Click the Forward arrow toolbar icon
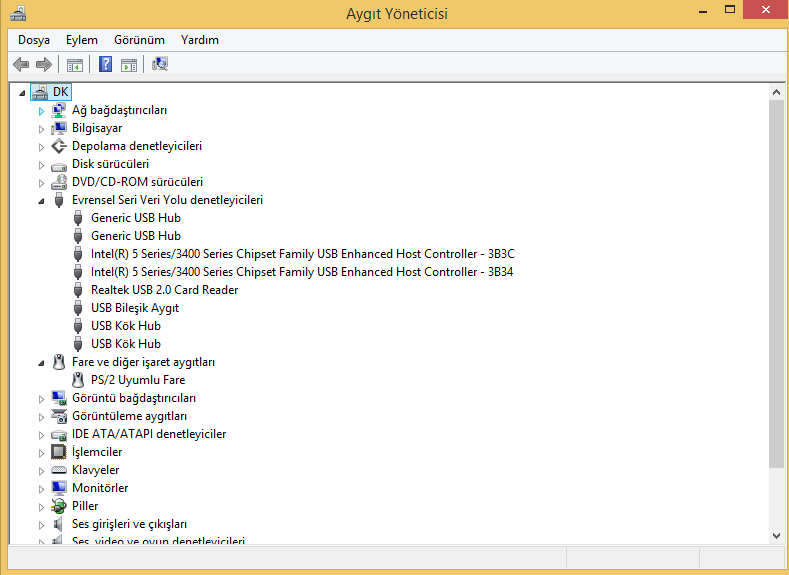The width and height of the screenshot is (789, 575). tap(44, 64)
